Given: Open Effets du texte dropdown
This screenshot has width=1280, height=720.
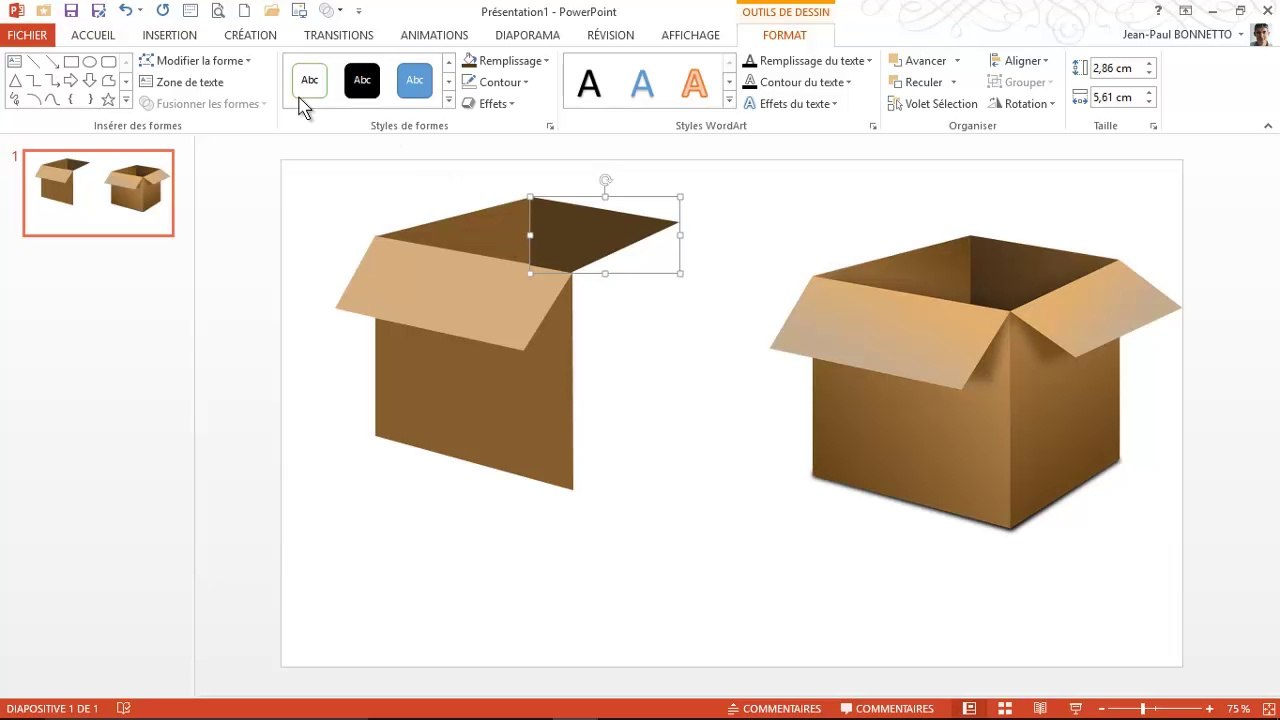Looking at the screenshot, I should pos(791,104).
